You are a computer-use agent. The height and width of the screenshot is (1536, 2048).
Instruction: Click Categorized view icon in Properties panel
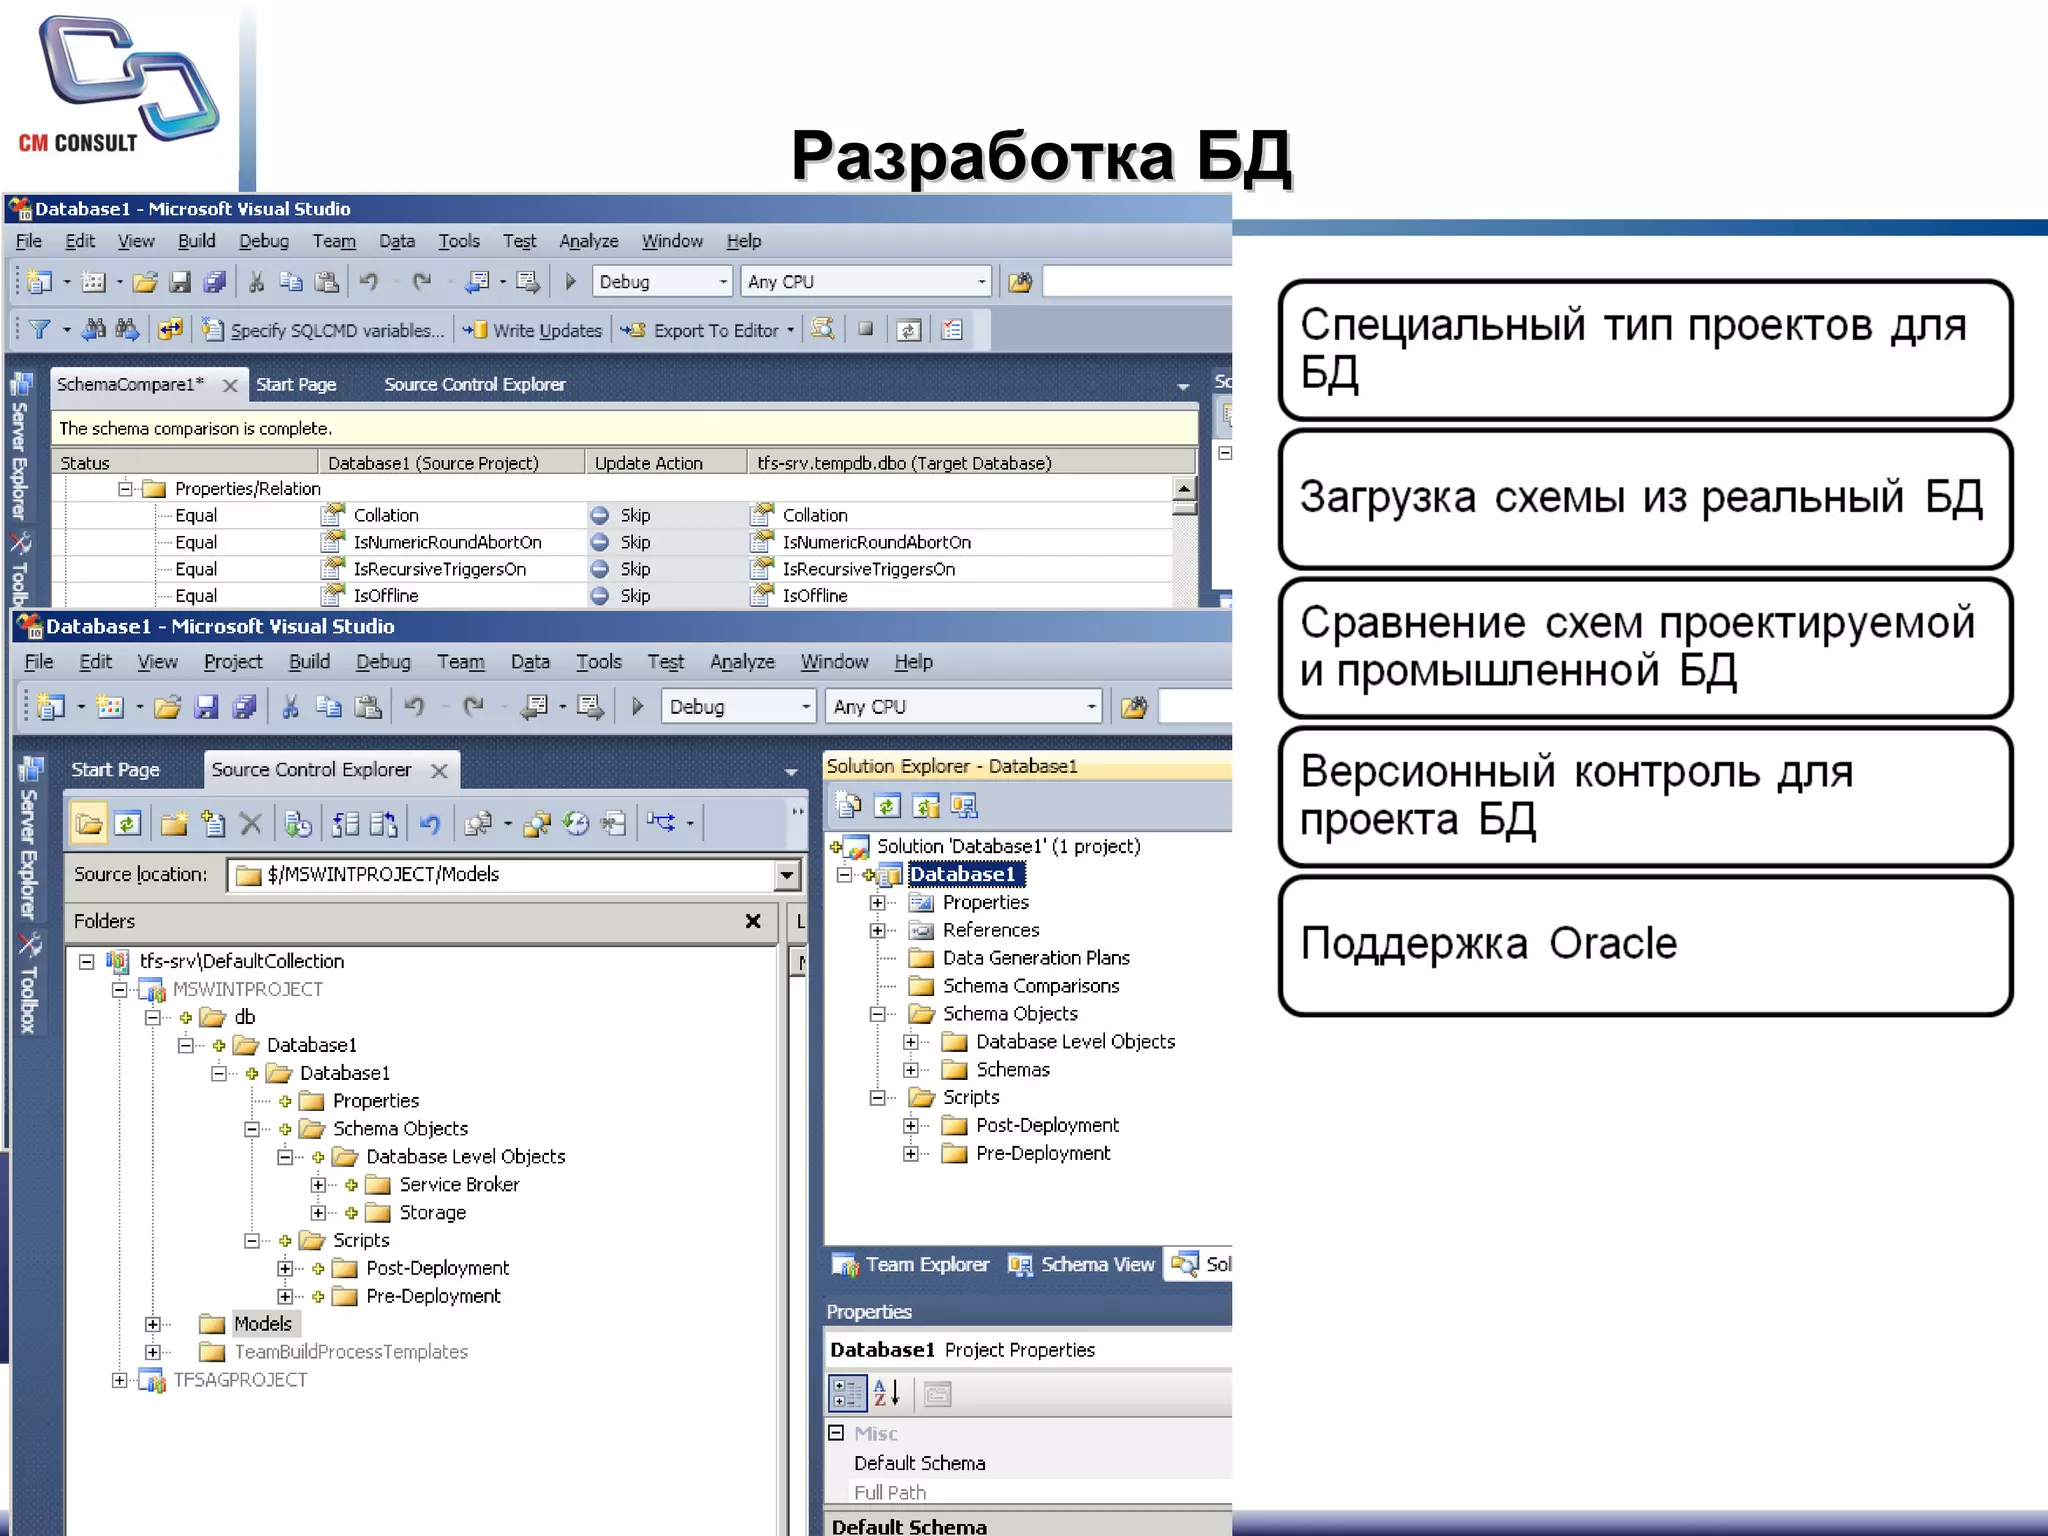(847, 1393)
